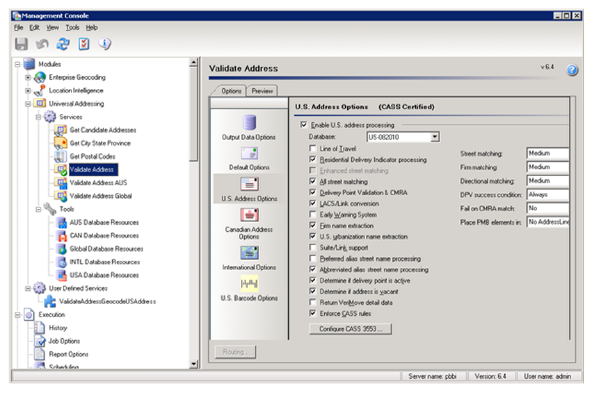Click the Save toolbar icon
The height and width of the screenshot is (396, 593).
point(21,44)
